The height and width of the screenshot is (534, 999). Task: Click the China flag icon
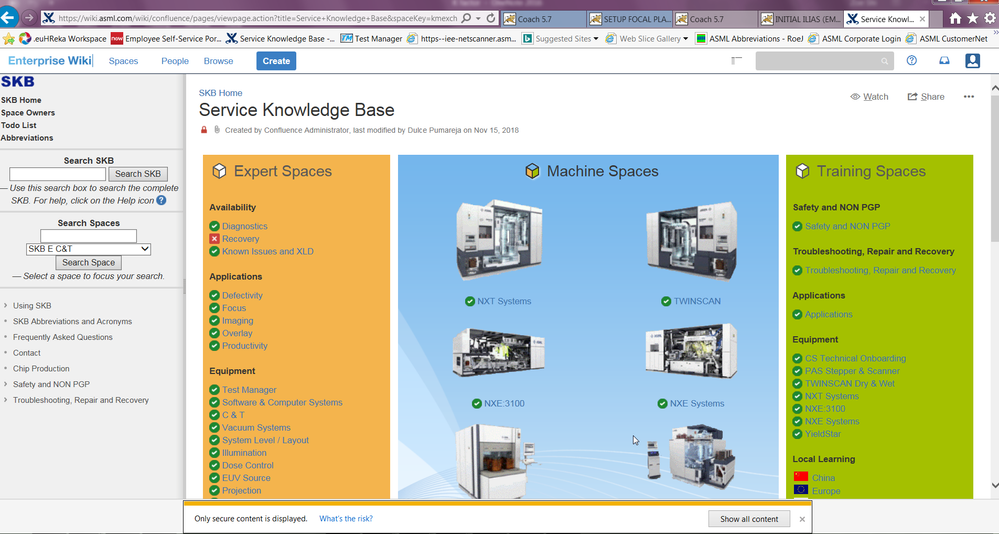point(801,477)
